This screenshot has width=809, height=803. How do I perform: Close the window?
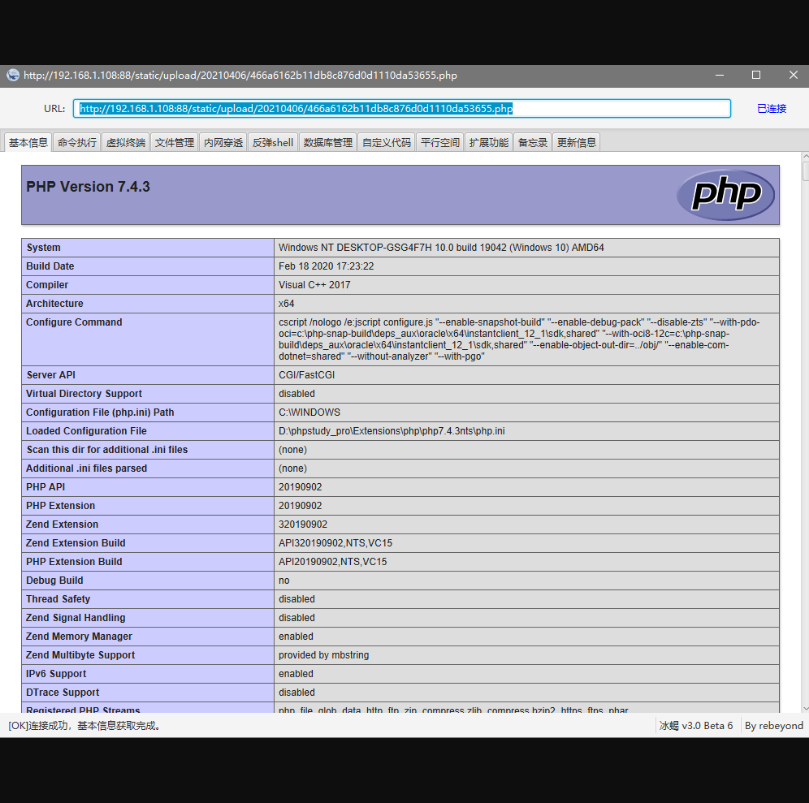point(792,75)
